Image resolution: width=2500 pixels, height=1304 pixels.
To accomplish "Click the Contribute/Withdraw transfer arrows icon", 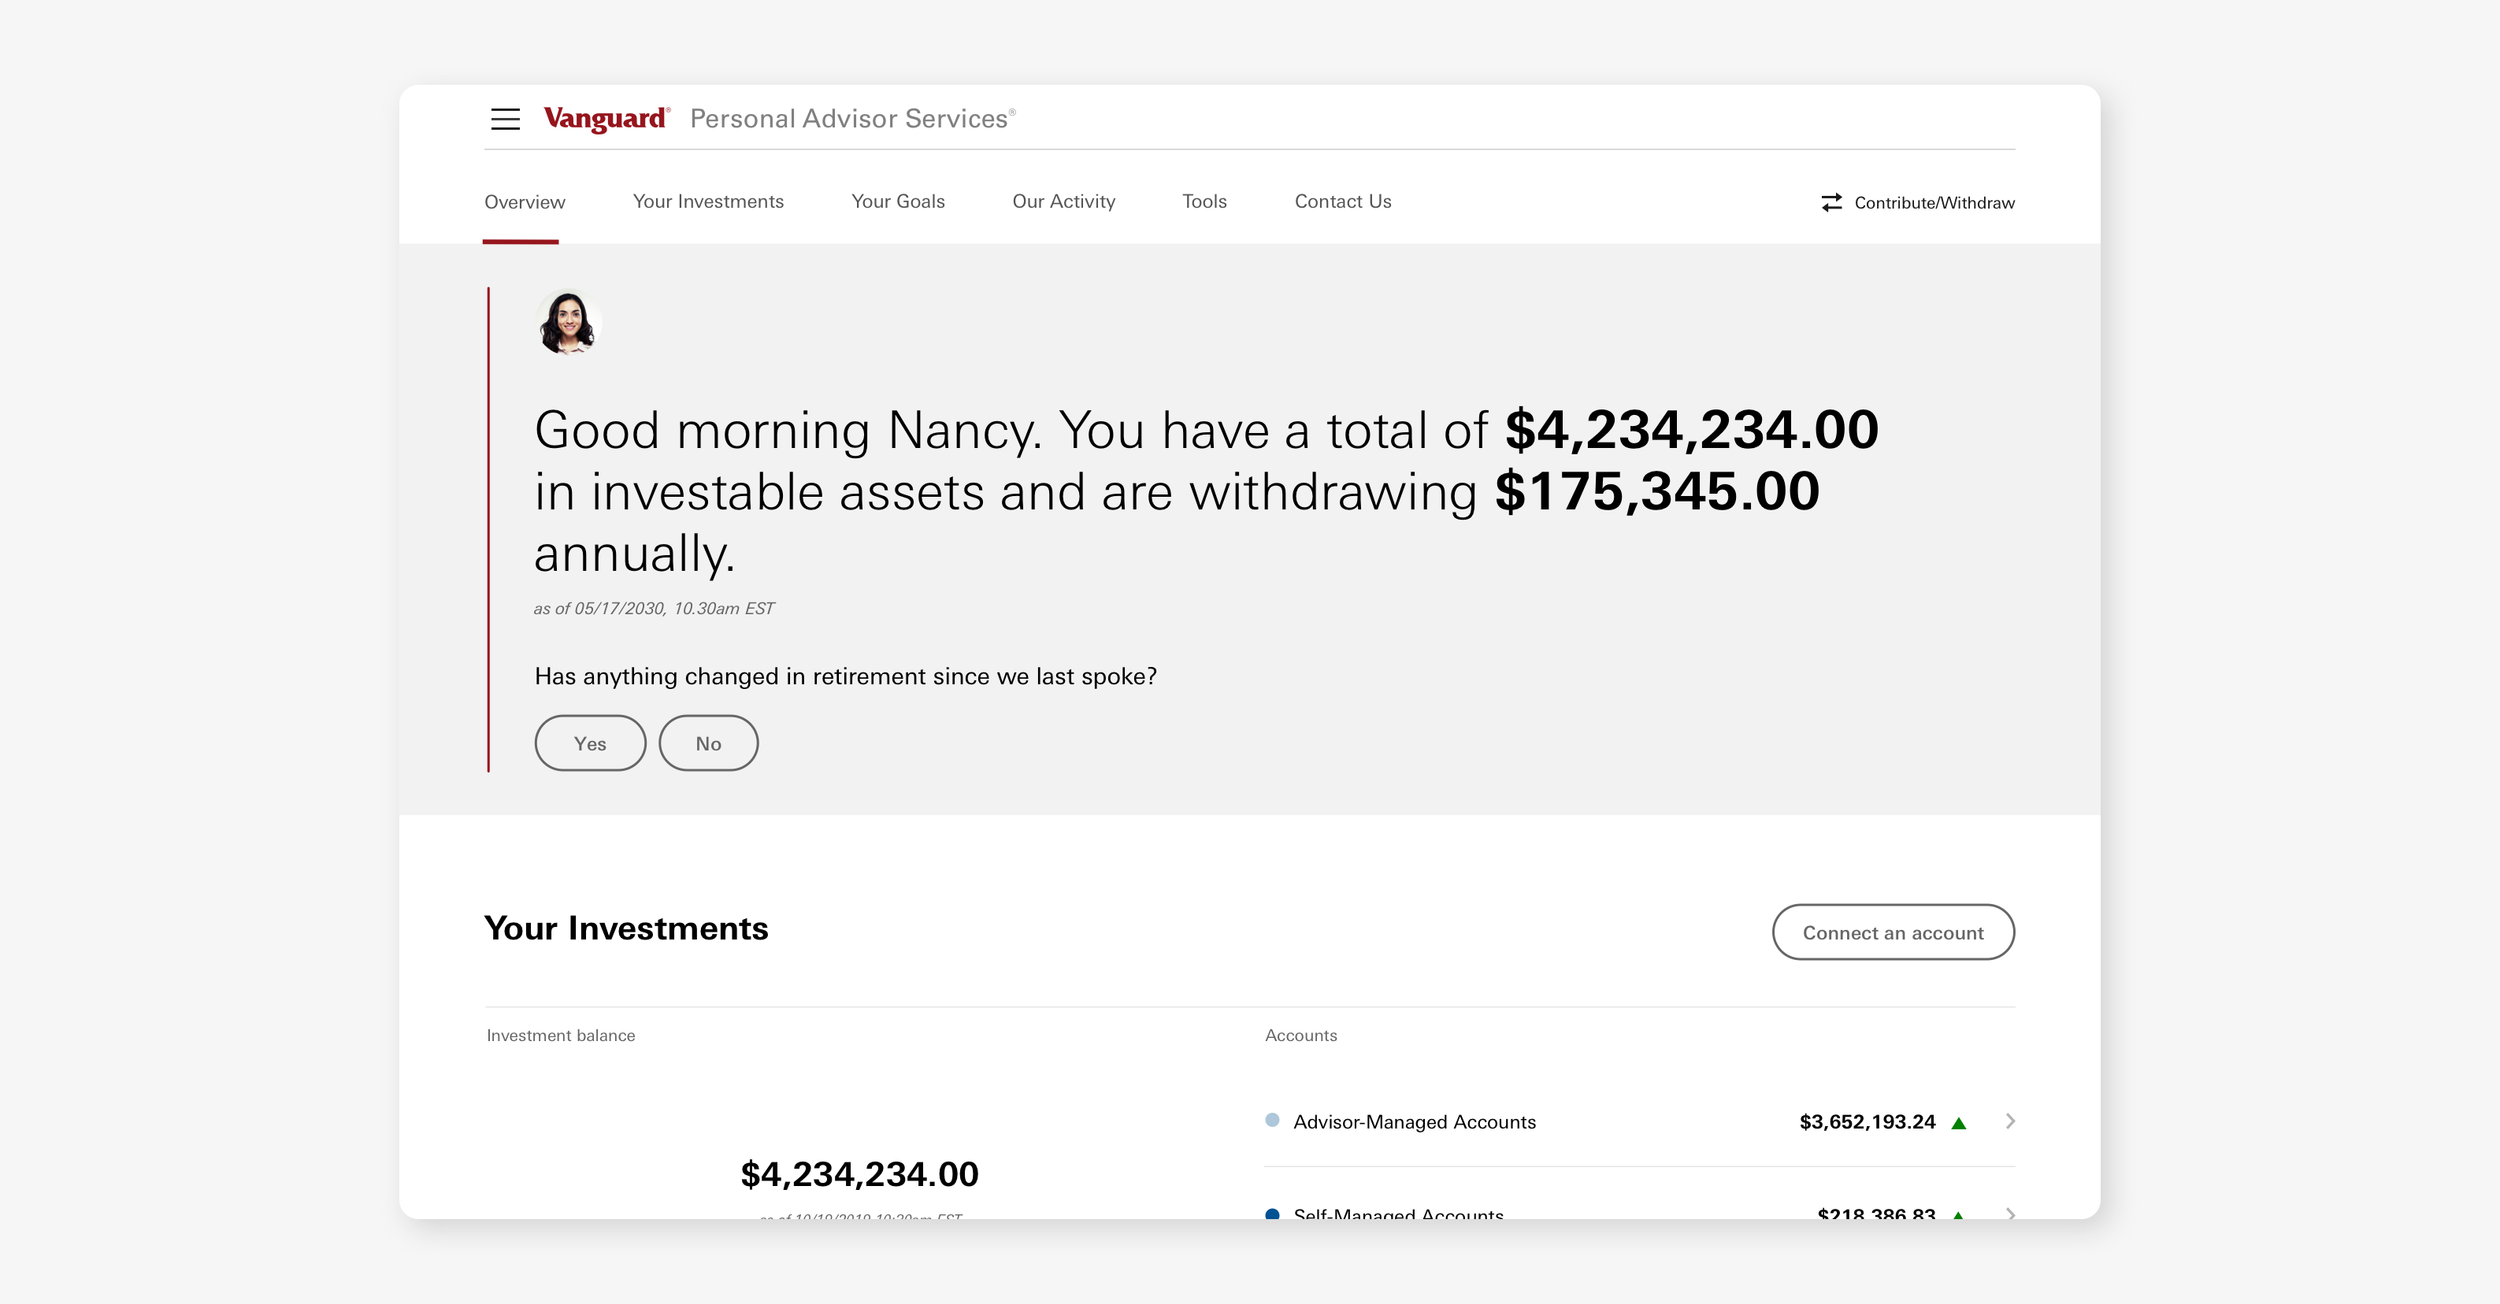I will (1831, 202).
